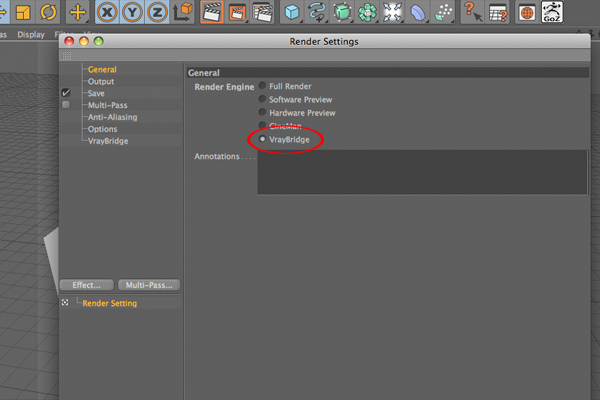
Task: Open Anti-Aliasing settings page
Action: coord(112,117)
